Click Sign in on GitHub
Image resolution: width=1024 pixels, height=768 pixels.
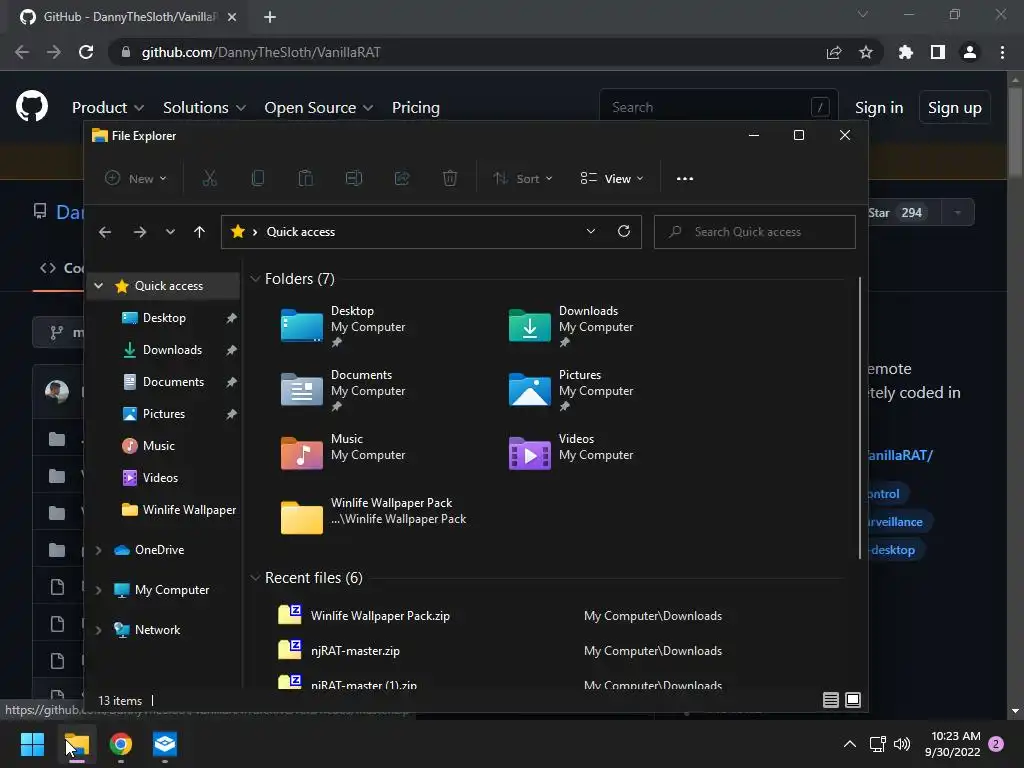click(x=878, y=107)
